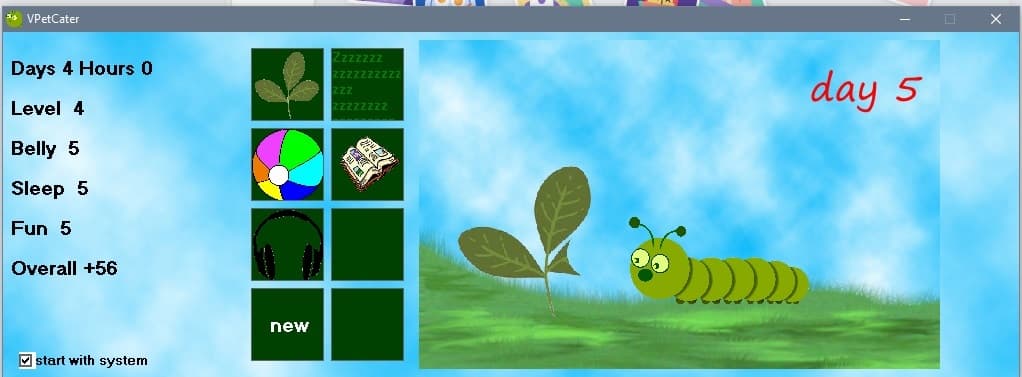Toggle 'start with system' checkbox
The width and height of the screenshot is (1022, 377).
[26, 361]
